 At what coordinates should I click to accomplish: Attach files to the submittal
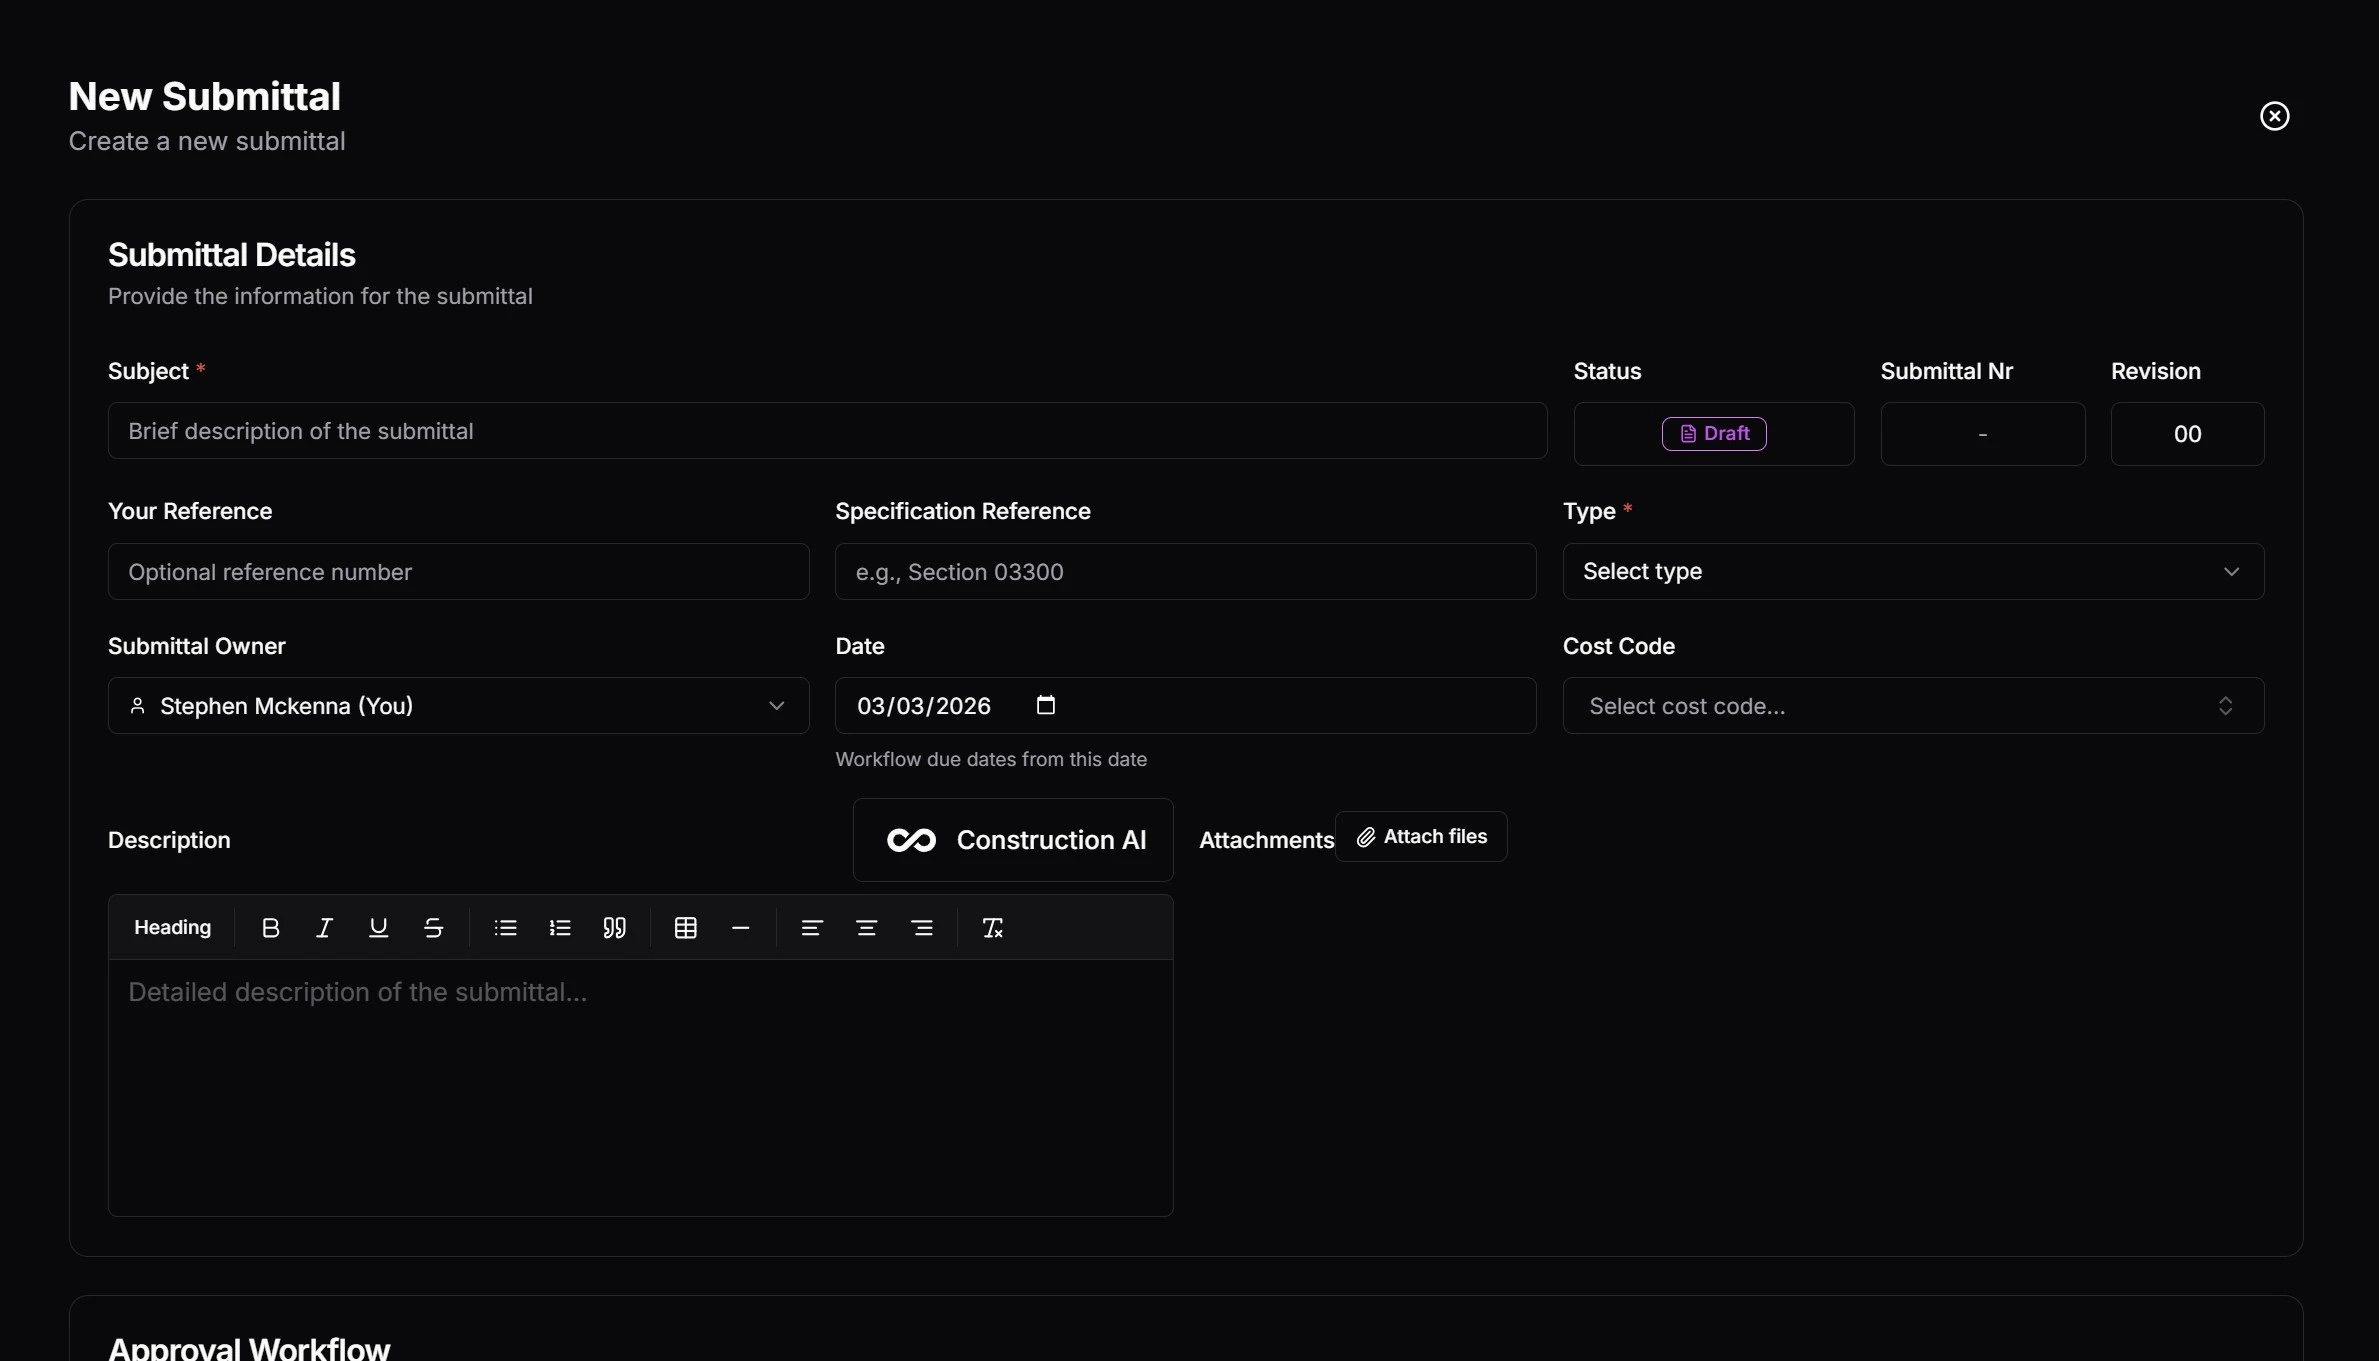click(1421, 836)
